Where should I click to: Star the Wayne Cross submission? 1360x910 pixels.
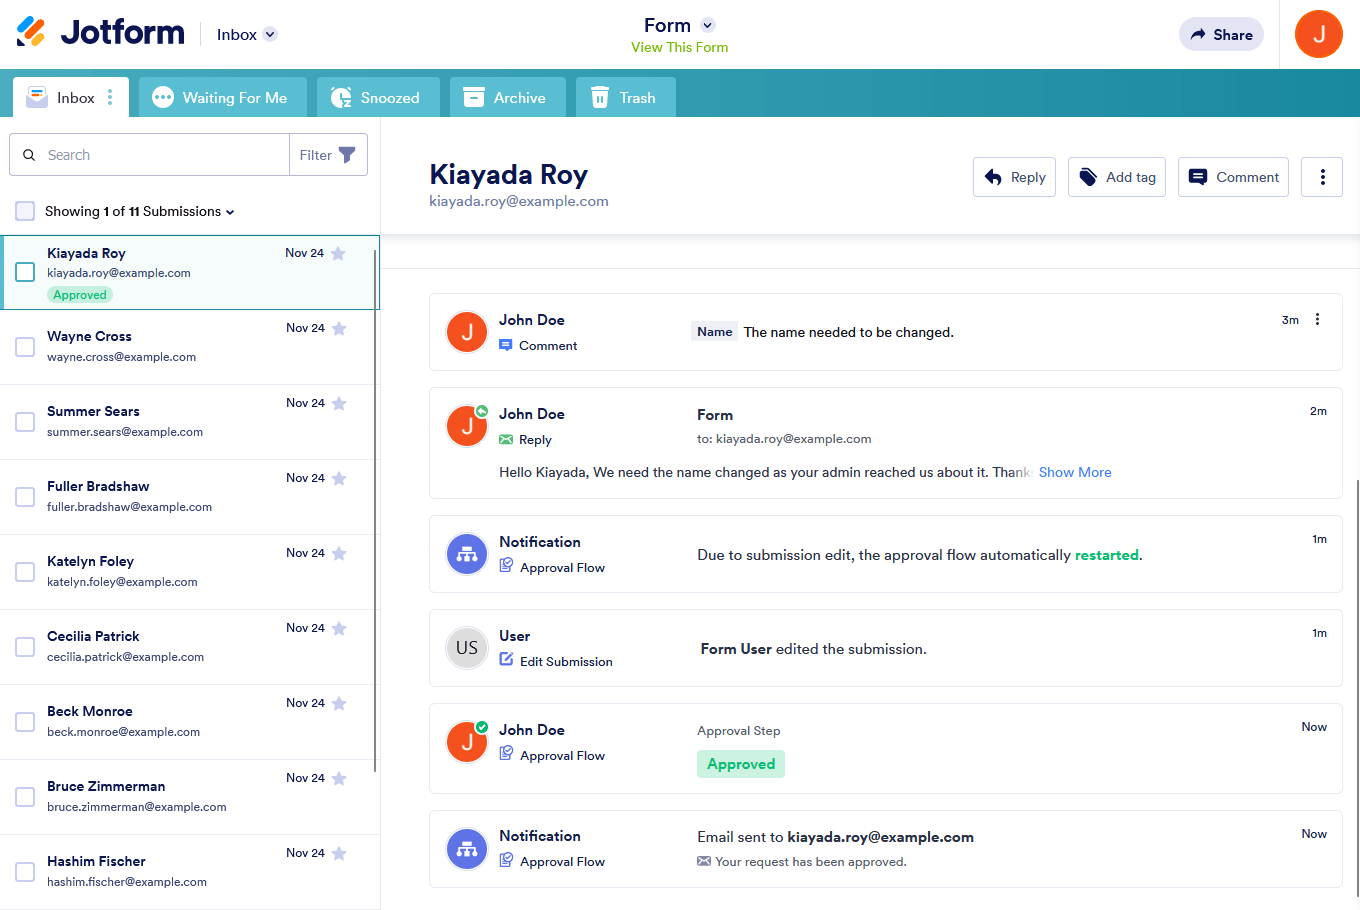339,329
